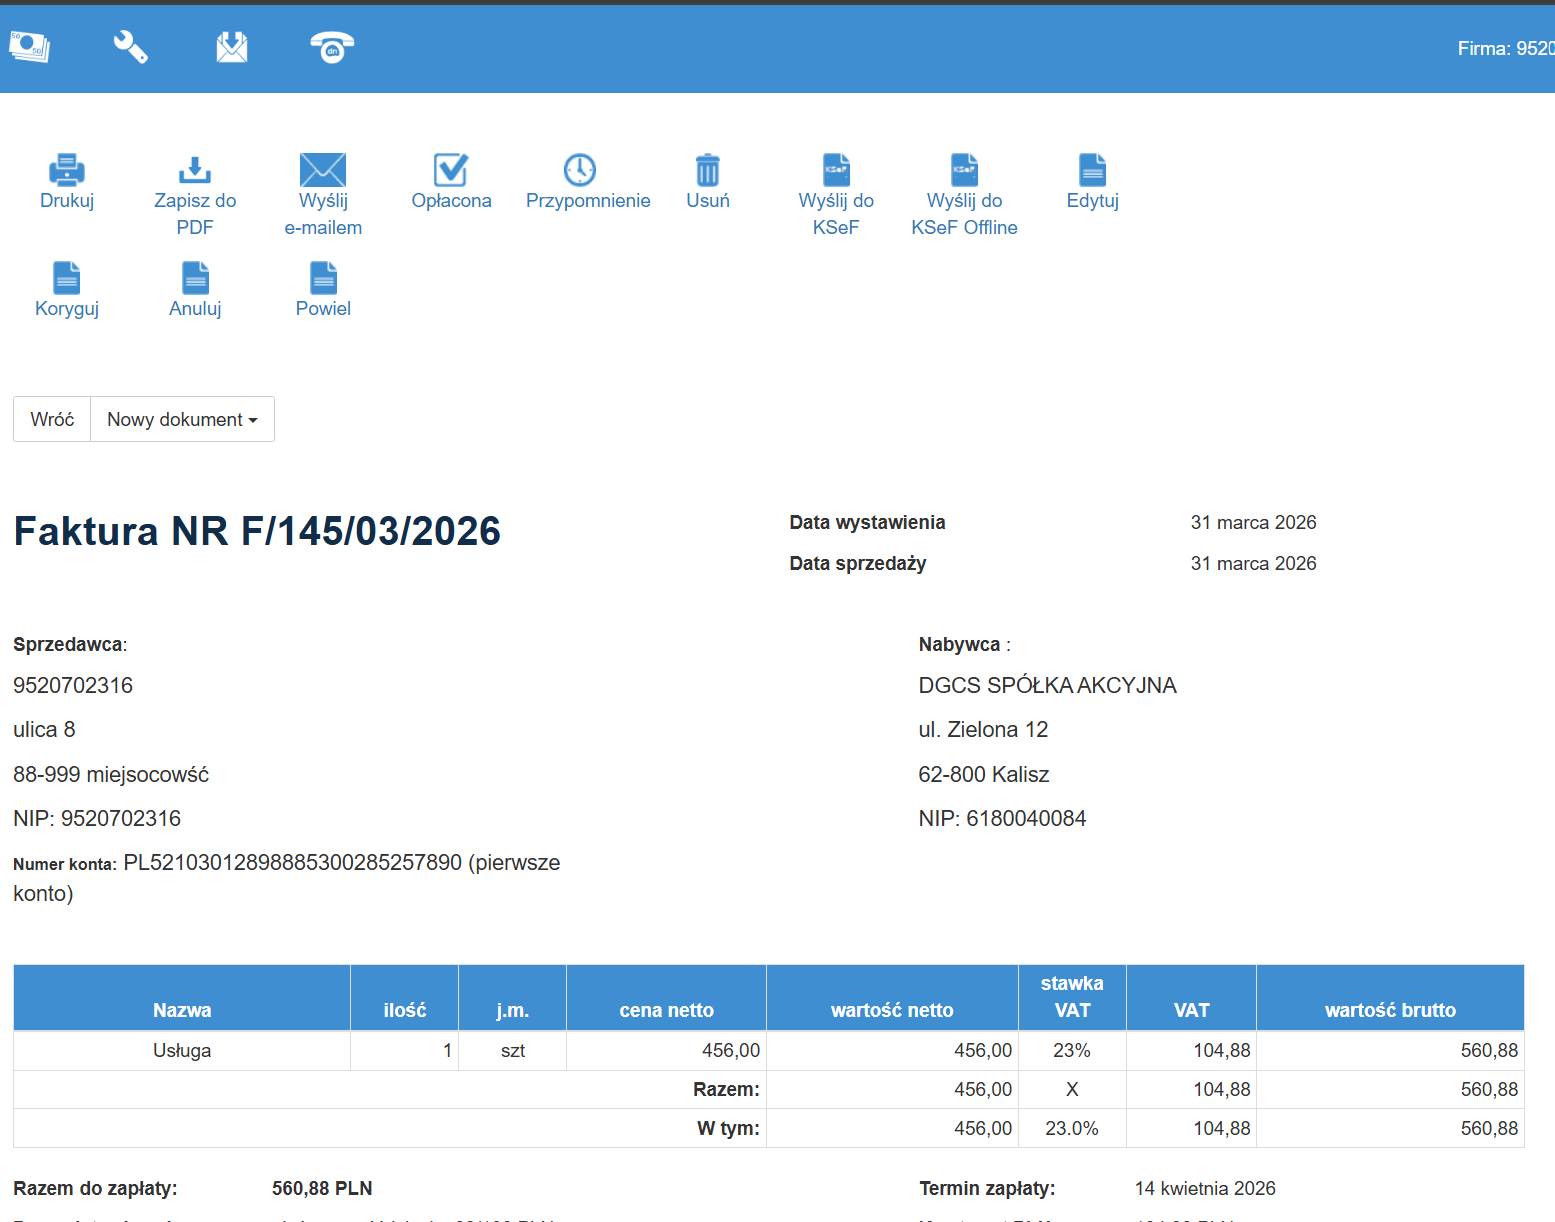1555x1222 pixels.
Task: Click the Nazwa column header
Action: pos(182,1010)
